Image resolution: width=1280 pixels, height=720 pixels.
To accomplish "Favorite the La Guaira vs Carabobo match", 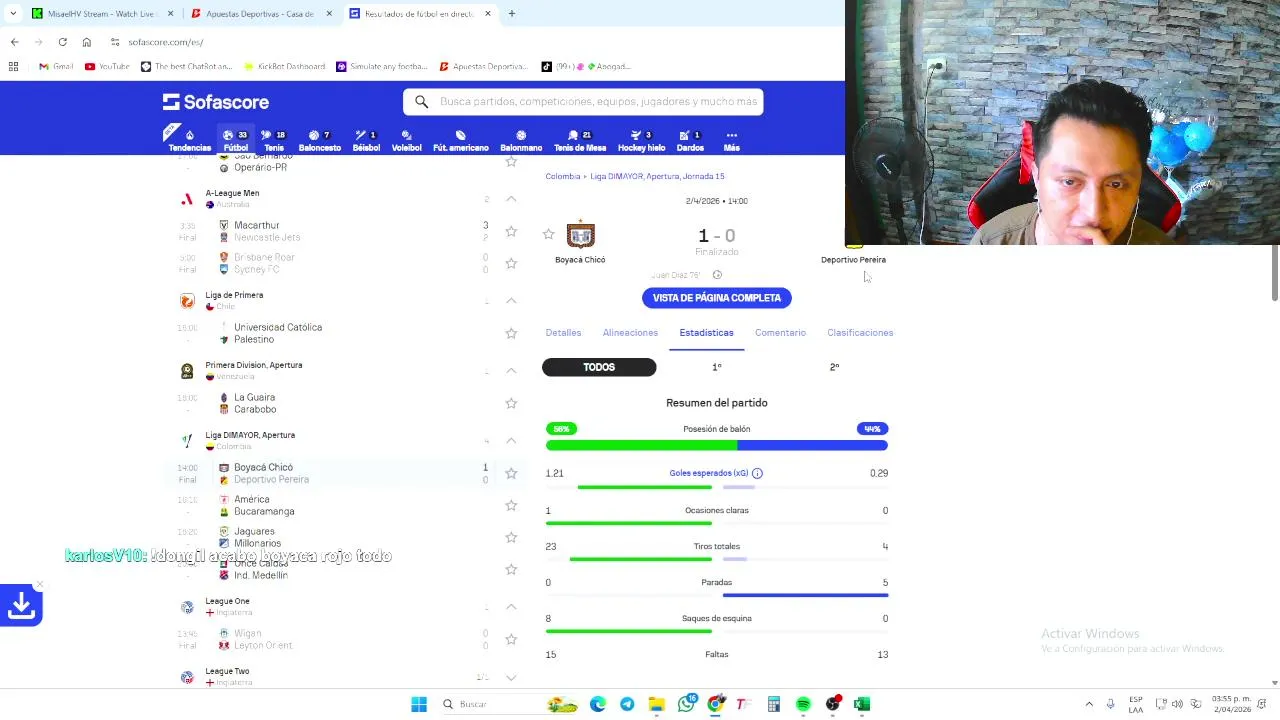I will 511,403.
